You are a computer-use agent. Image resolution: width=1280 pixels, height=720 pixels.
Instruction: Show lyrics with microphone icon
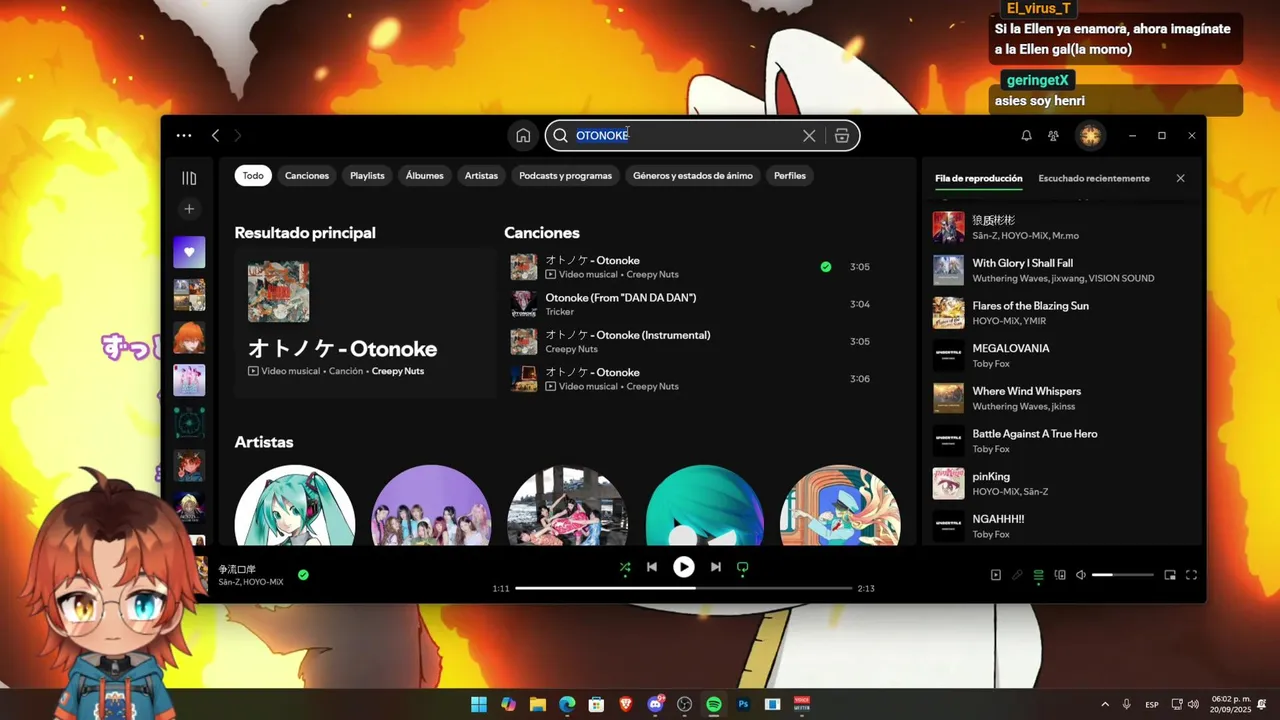click(1017, 575)
